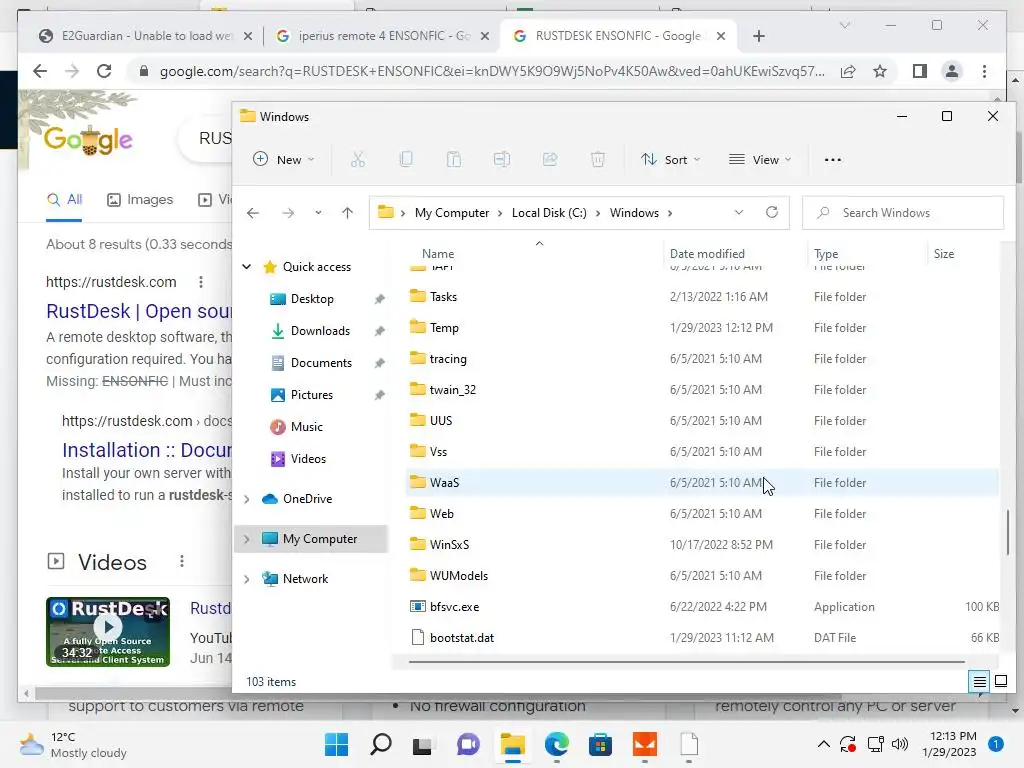The image size is (1024, 768).
Task: Select the All search filter
Action: [x=64, y=199]
